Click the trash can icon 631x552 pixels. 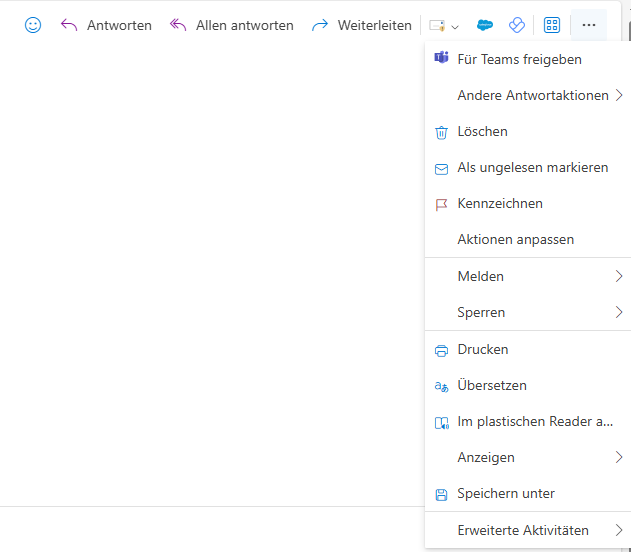click(441, 132)
